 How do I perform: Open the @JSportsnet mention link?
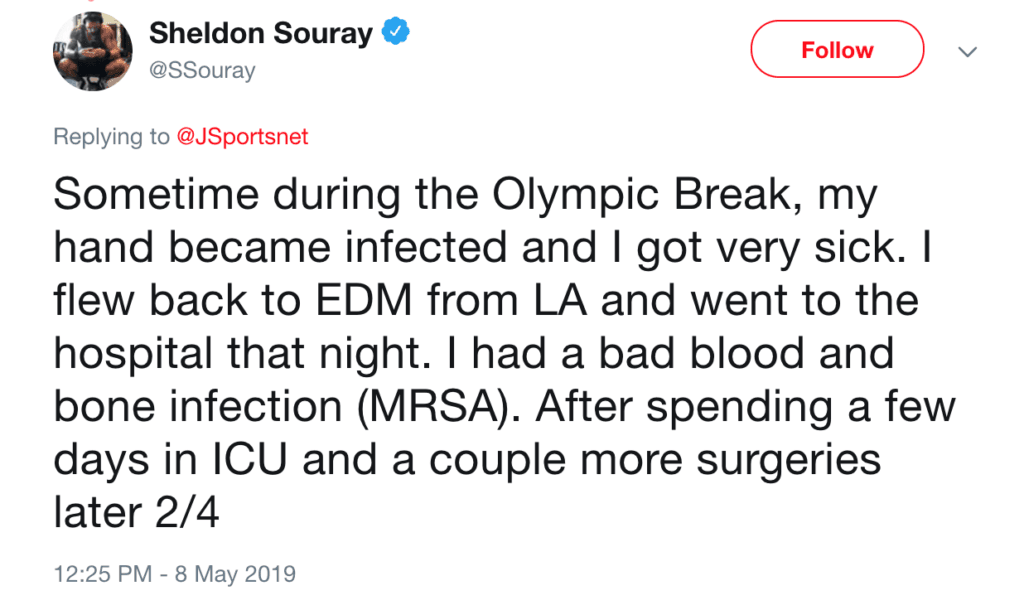pyautogui.click(x=242, y=137)
